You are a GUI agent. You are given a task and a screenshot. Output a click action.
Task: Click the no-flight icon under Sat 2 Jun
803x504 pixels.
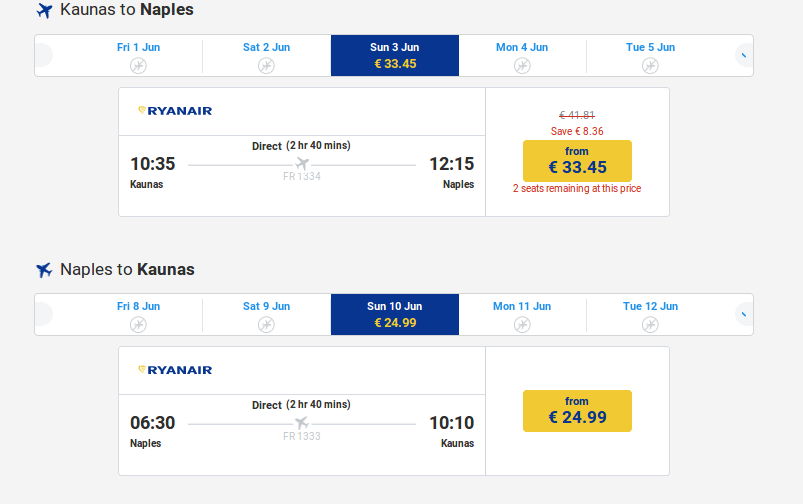[266, 66]
